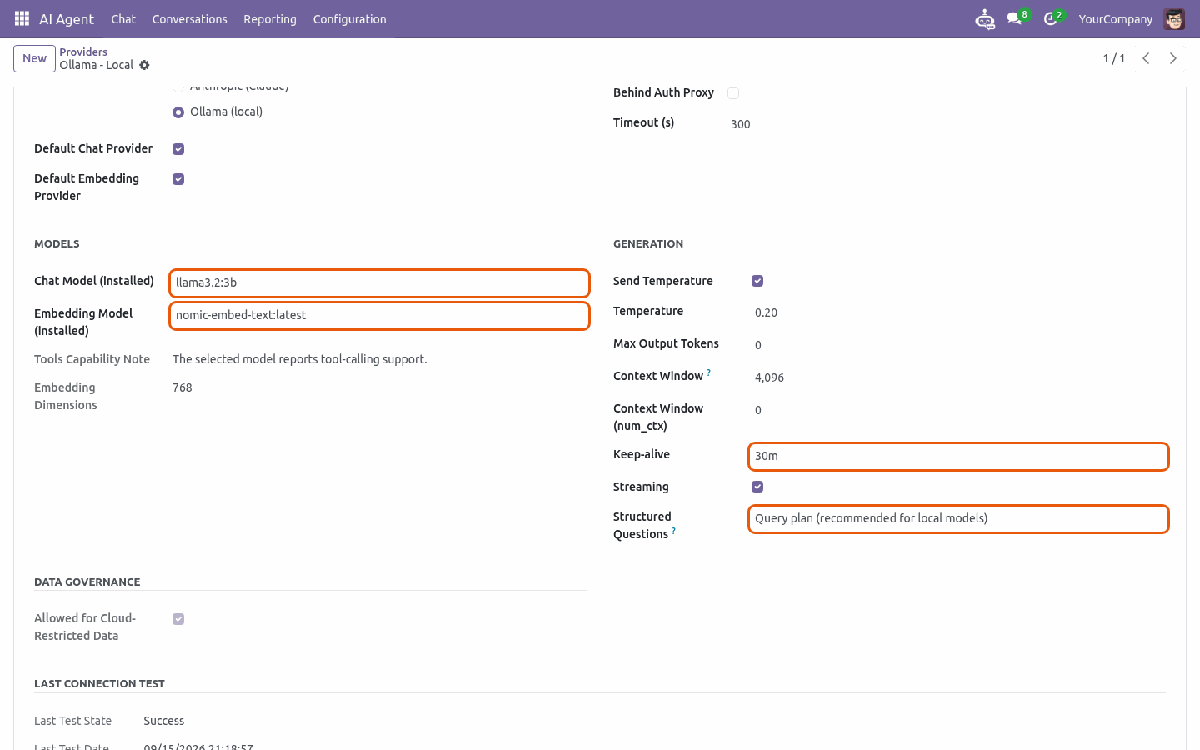Open the user avatar menu

click(x=1173, y=19)
